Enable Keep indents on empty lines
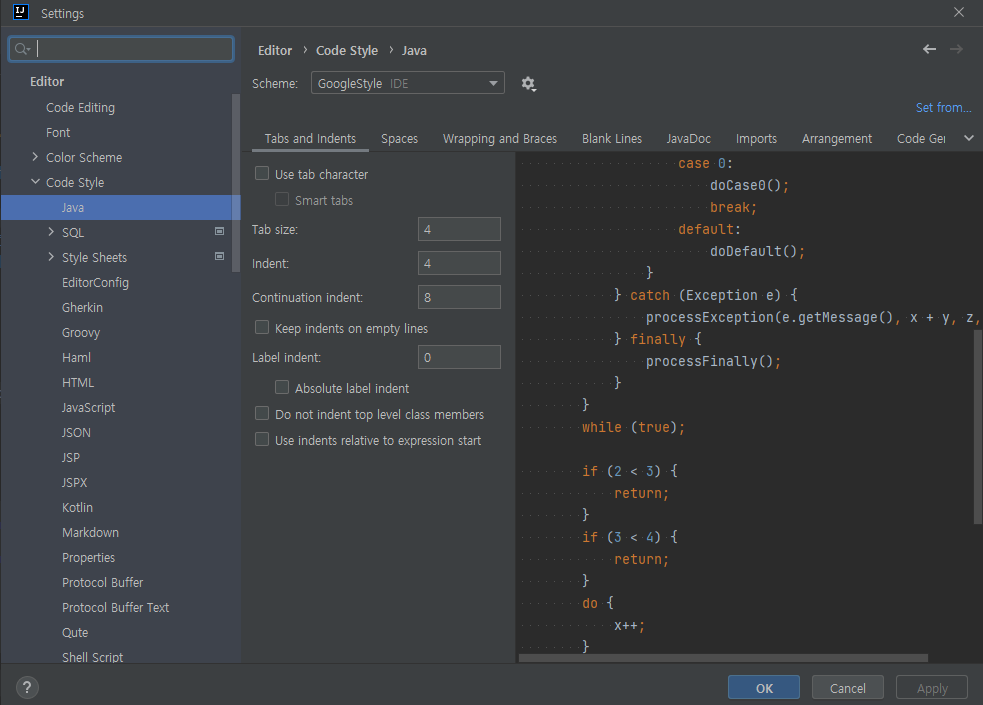 (262, 327)
